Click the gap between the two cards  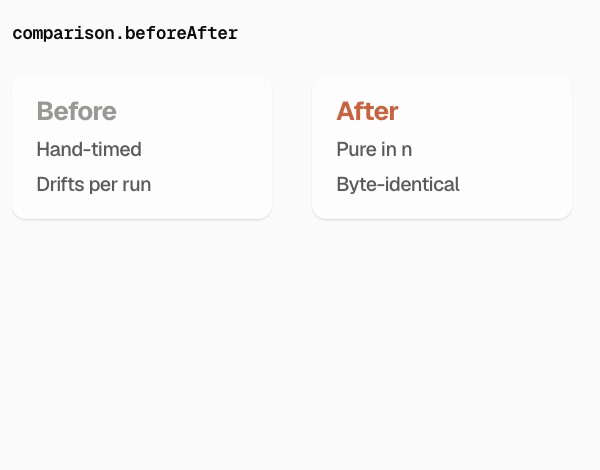(x=292, y=147)
